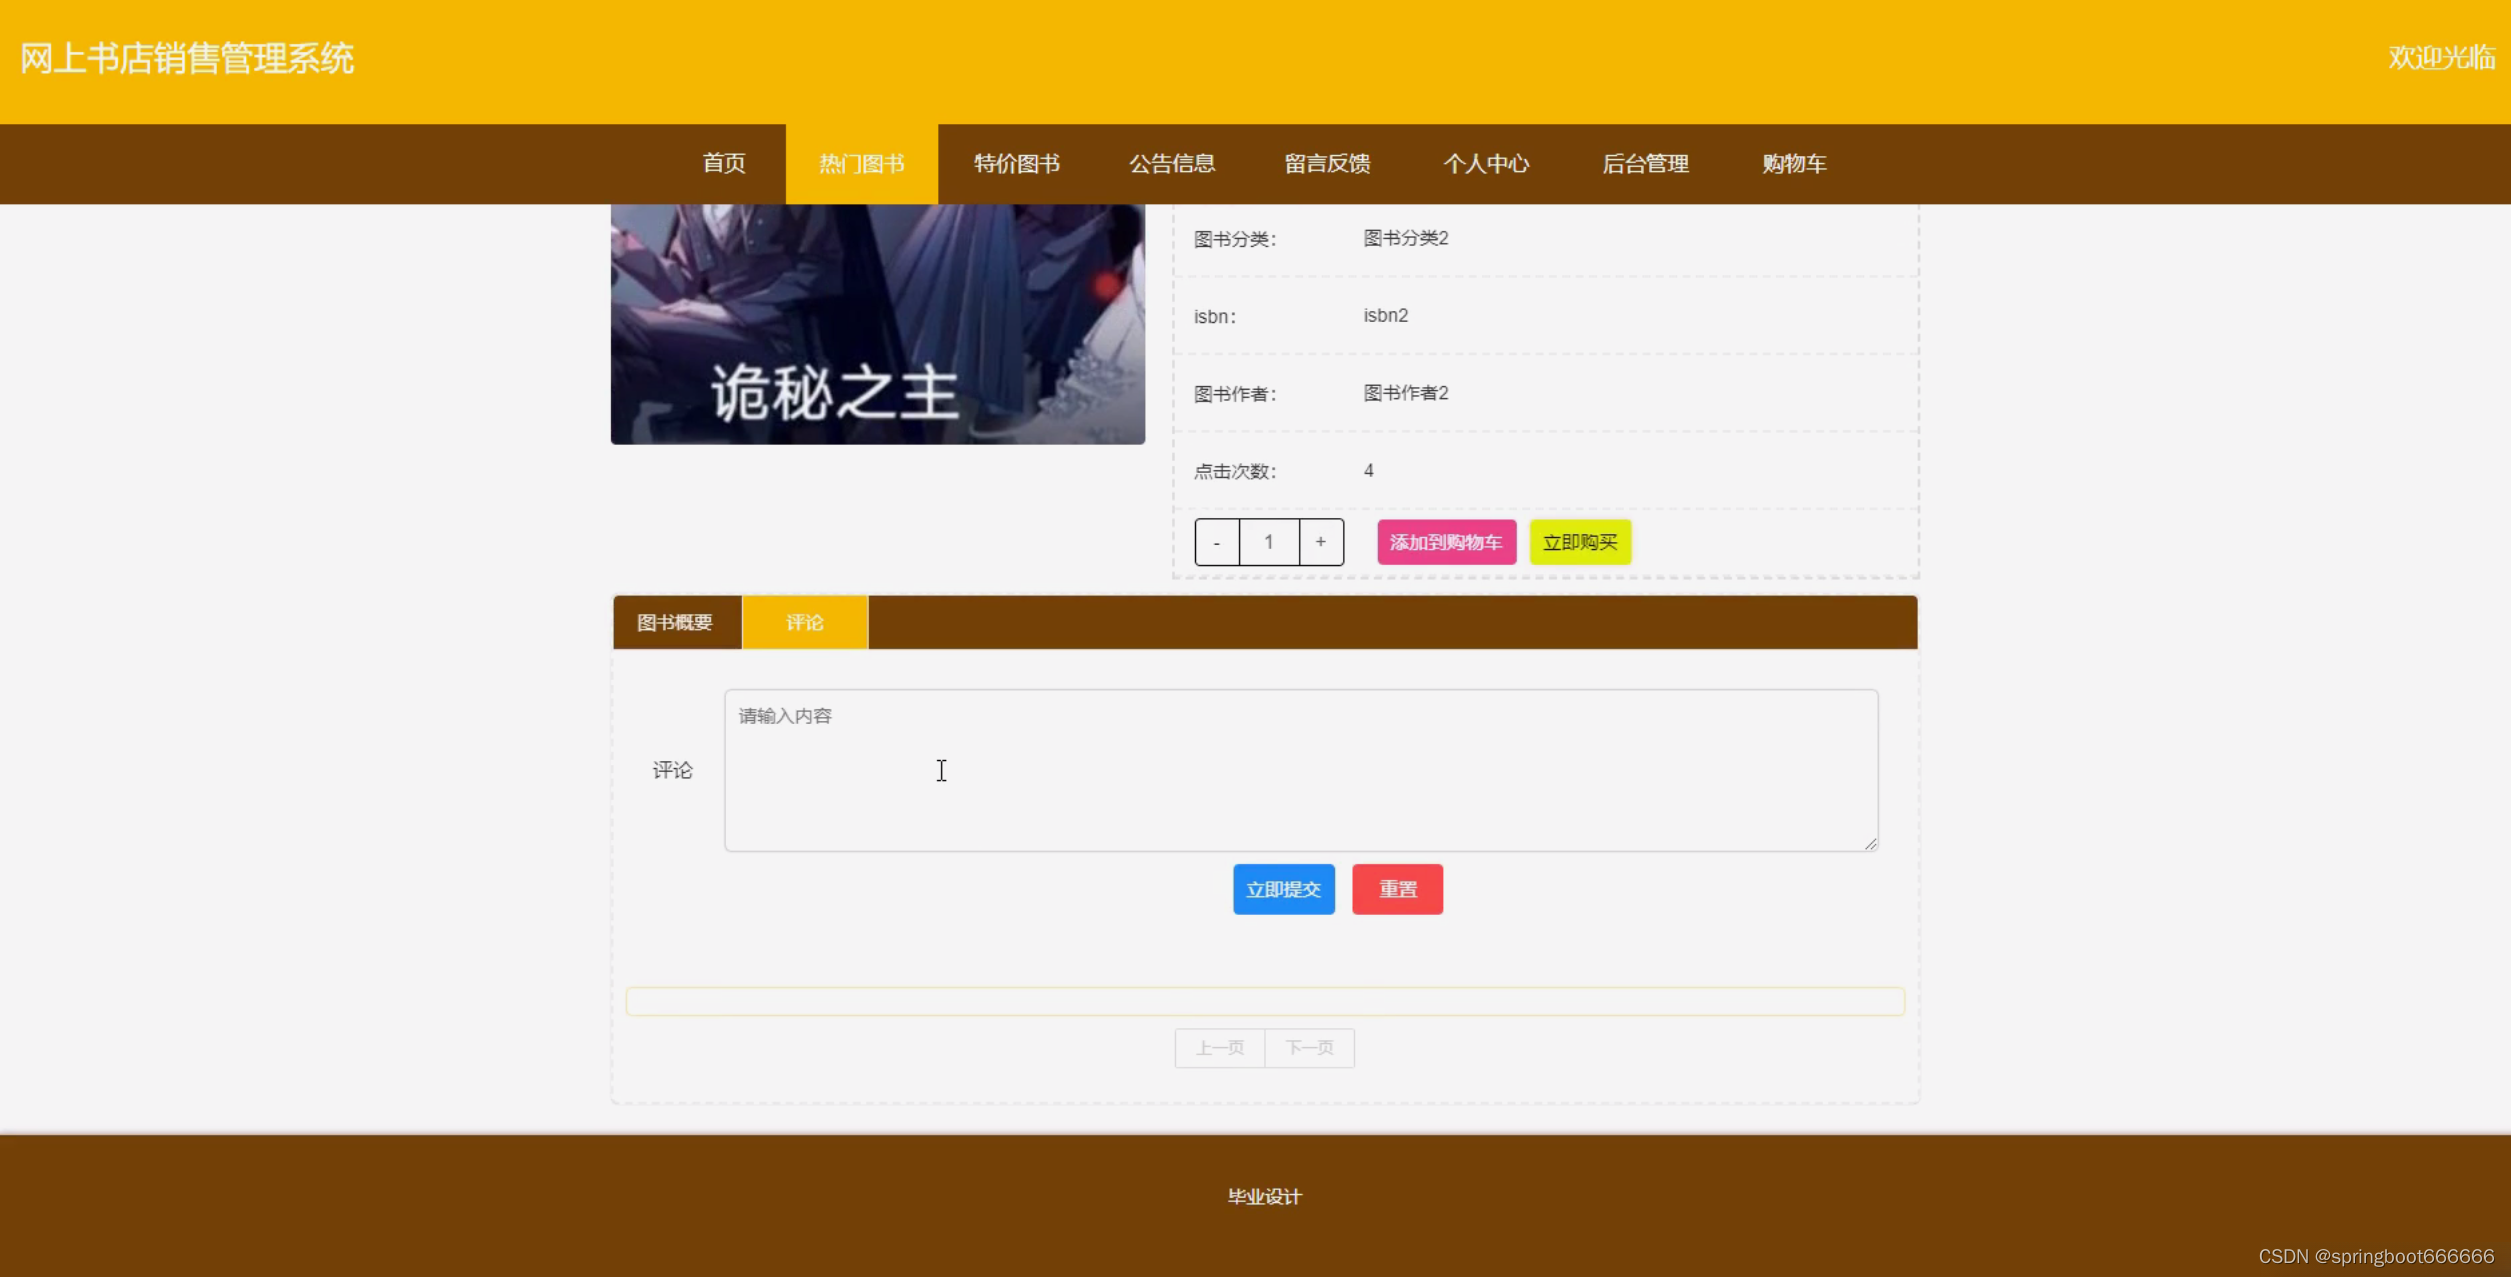This screenshot has height=1277, width=2511.
Task: Select the 热门图书 nav tab
Action: [861, 164]
